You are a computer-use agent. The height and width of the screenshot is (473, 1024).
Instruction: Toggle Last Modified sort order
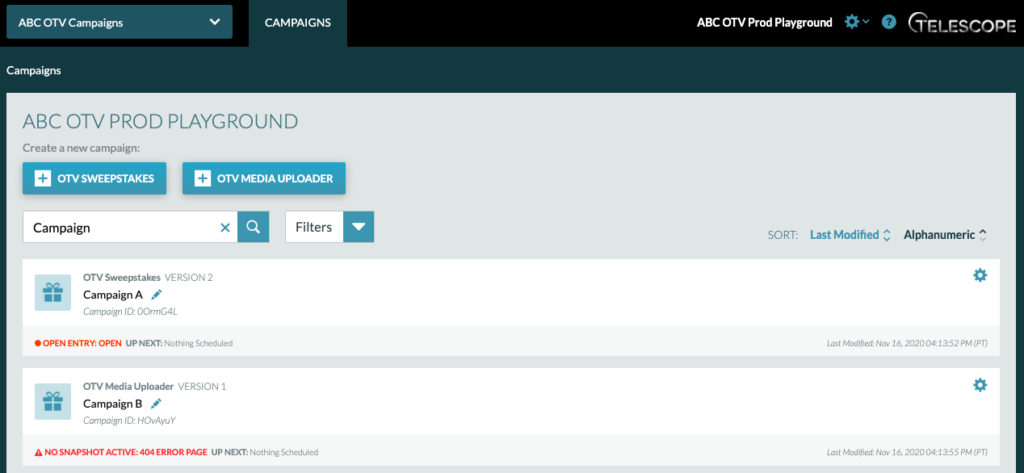point(850,235)
